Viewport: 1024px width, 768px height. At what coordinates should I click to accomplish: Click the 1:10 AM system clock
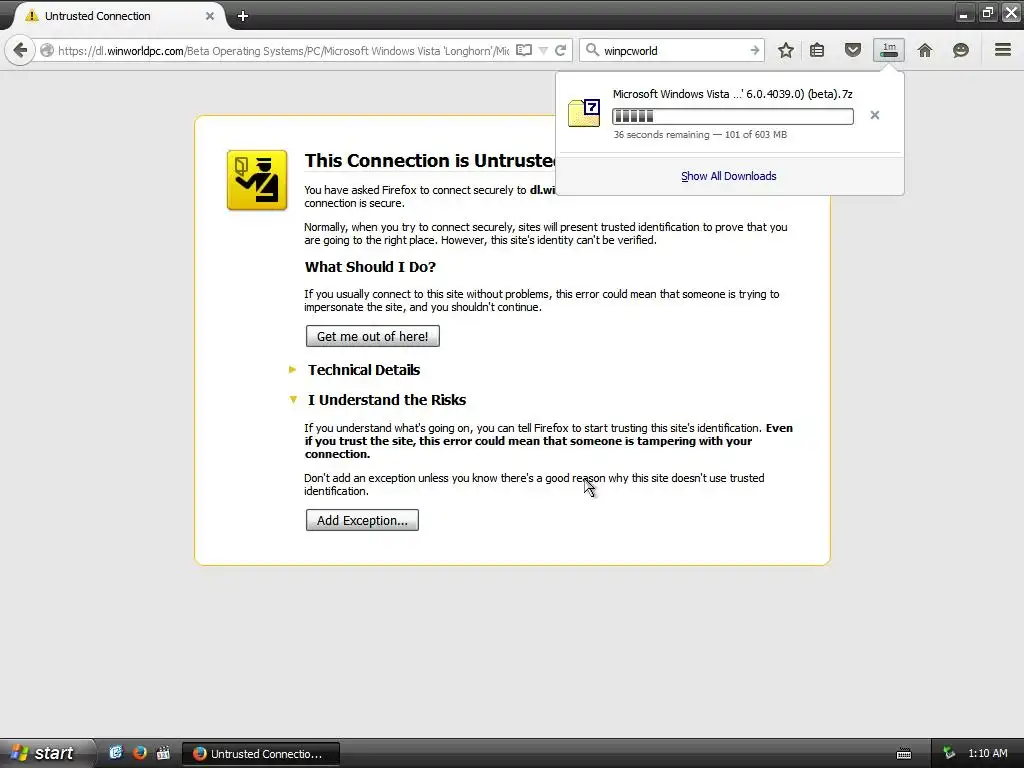(x=987, y=753)
